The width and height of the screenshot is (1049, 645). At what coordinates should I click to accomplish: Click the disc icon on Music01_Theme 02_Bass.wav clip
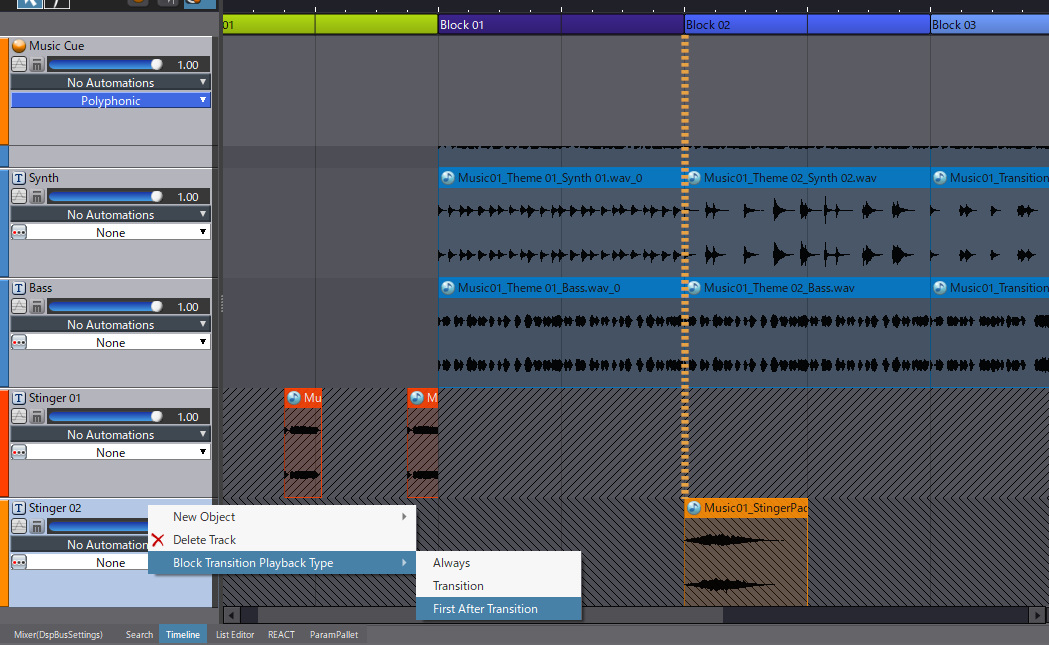(694, 288)
